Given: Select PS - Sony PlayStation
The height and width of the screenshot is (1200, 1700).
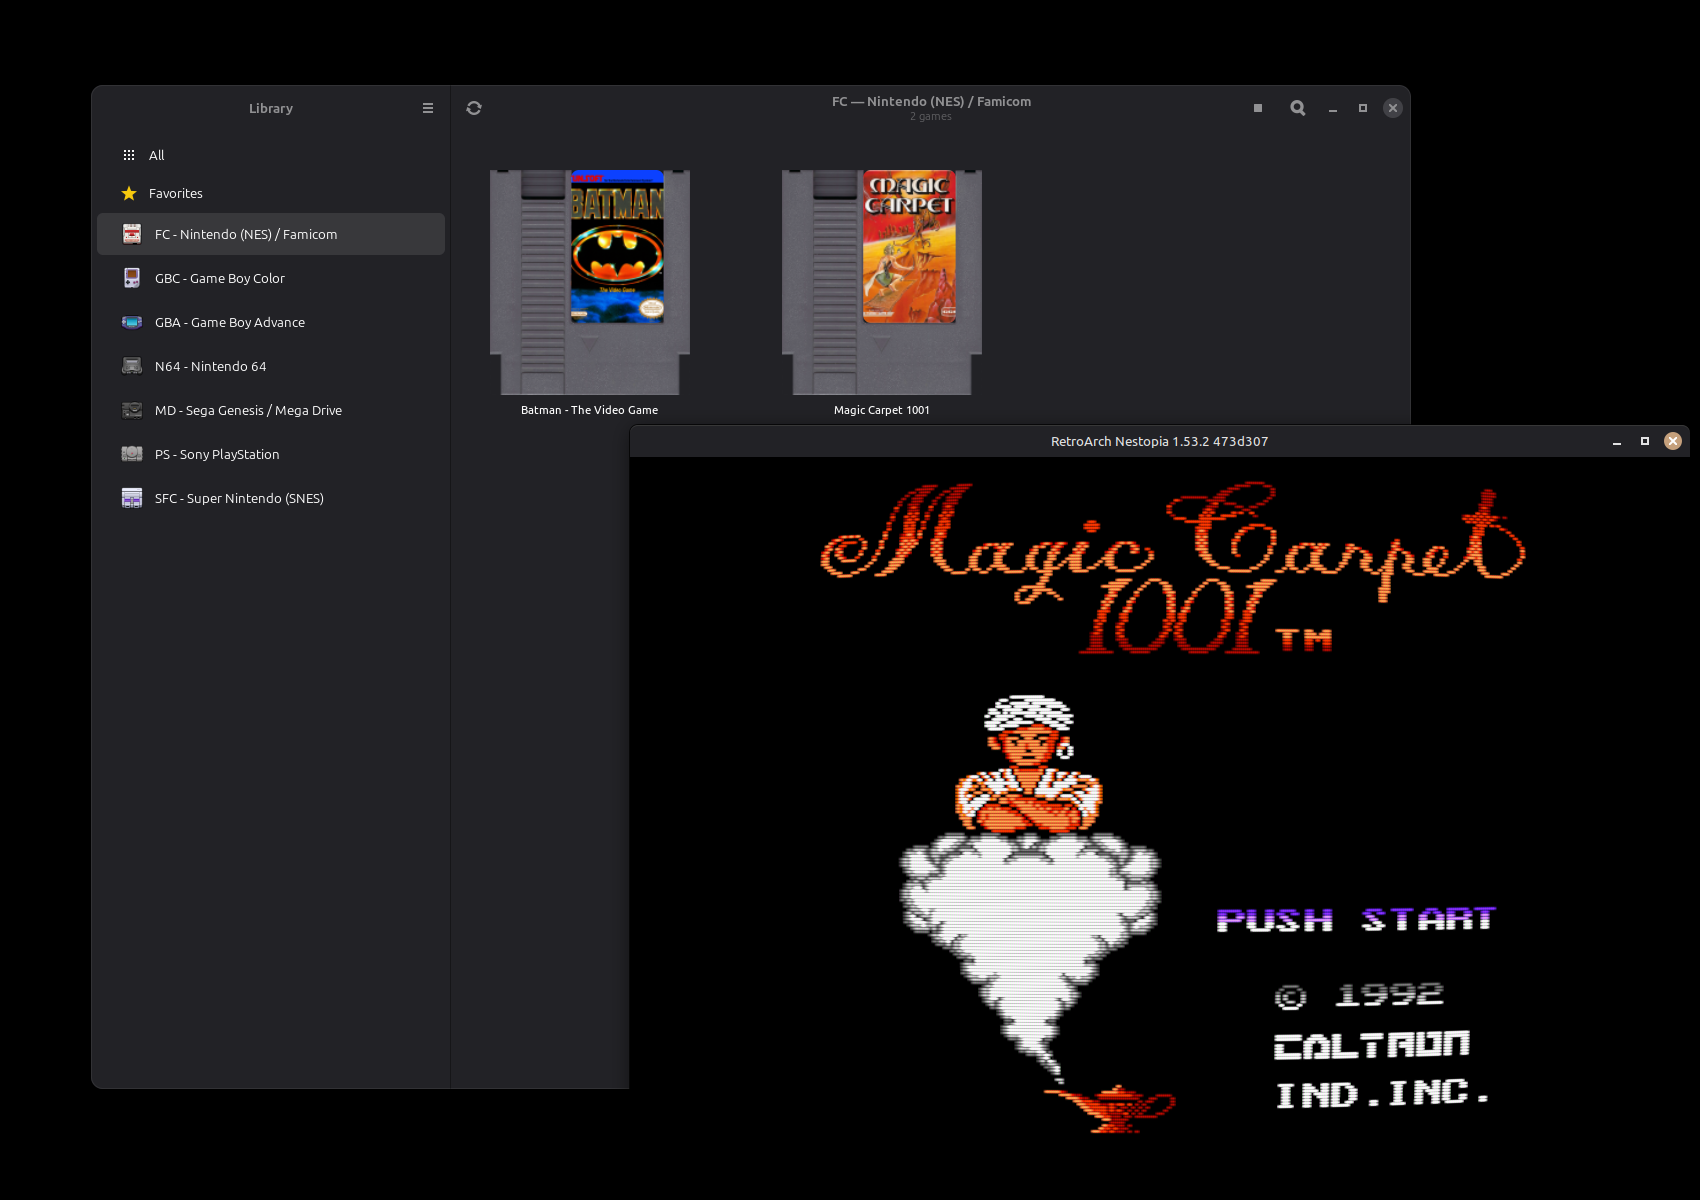Looking at the screenshot, I should [x=271, y=454].
